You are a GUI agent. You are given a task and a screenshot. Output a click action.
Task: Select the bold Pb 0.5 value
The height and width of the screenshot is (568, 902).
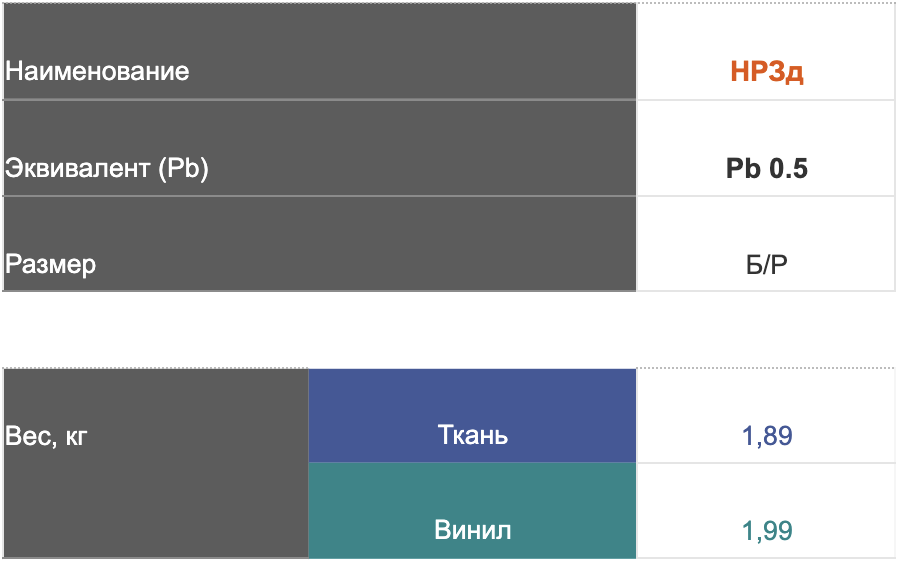click(x=767, y=169)
